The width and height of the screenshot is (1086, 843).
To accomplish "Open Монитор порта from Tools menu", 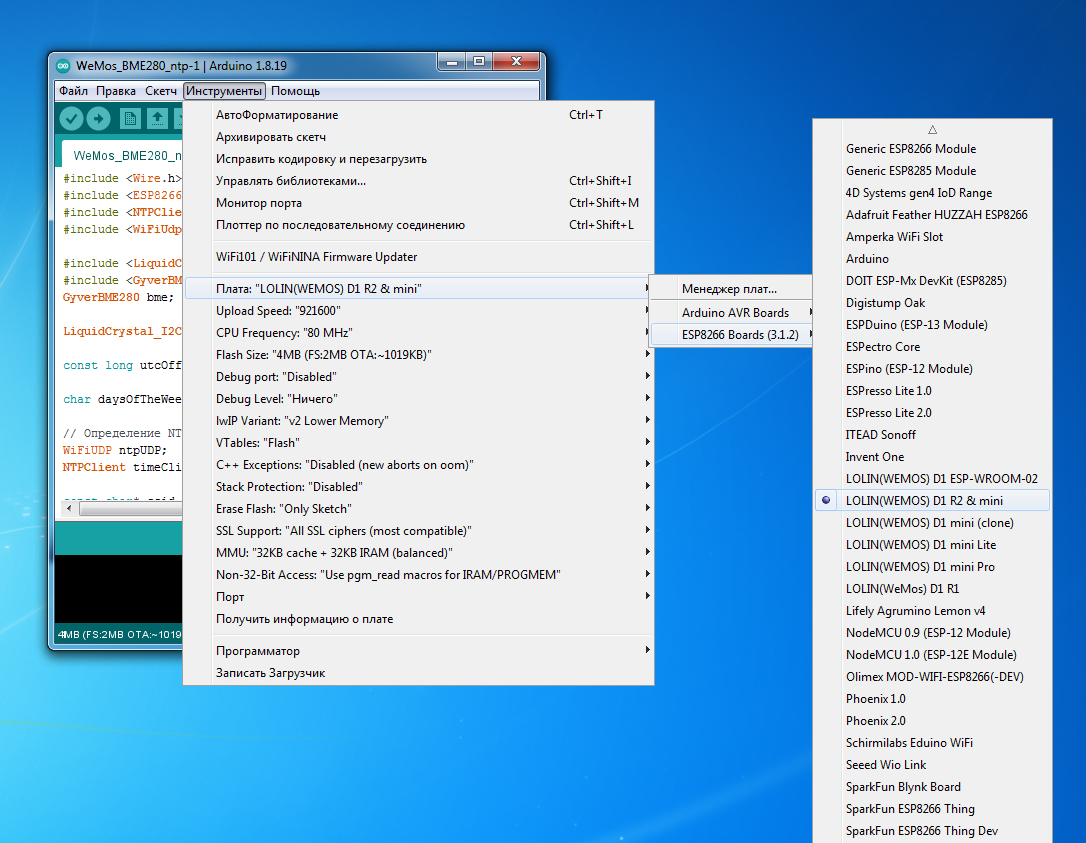I will pos(259,203).
